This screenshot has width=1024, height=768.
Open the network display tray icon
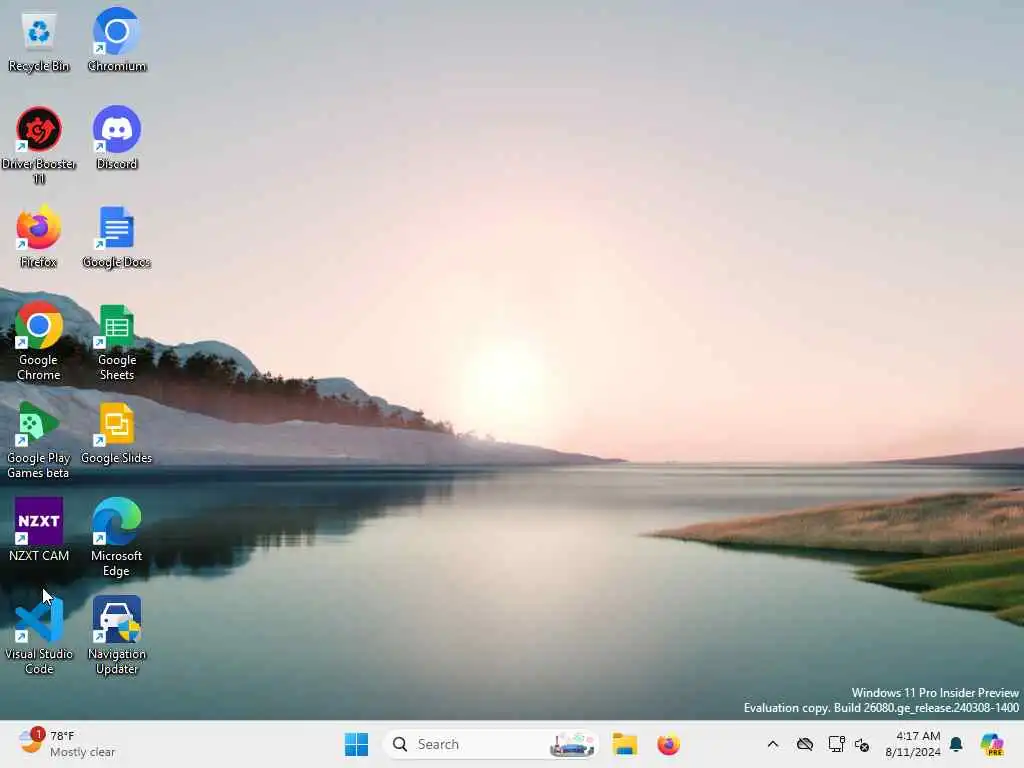[837, 744]
